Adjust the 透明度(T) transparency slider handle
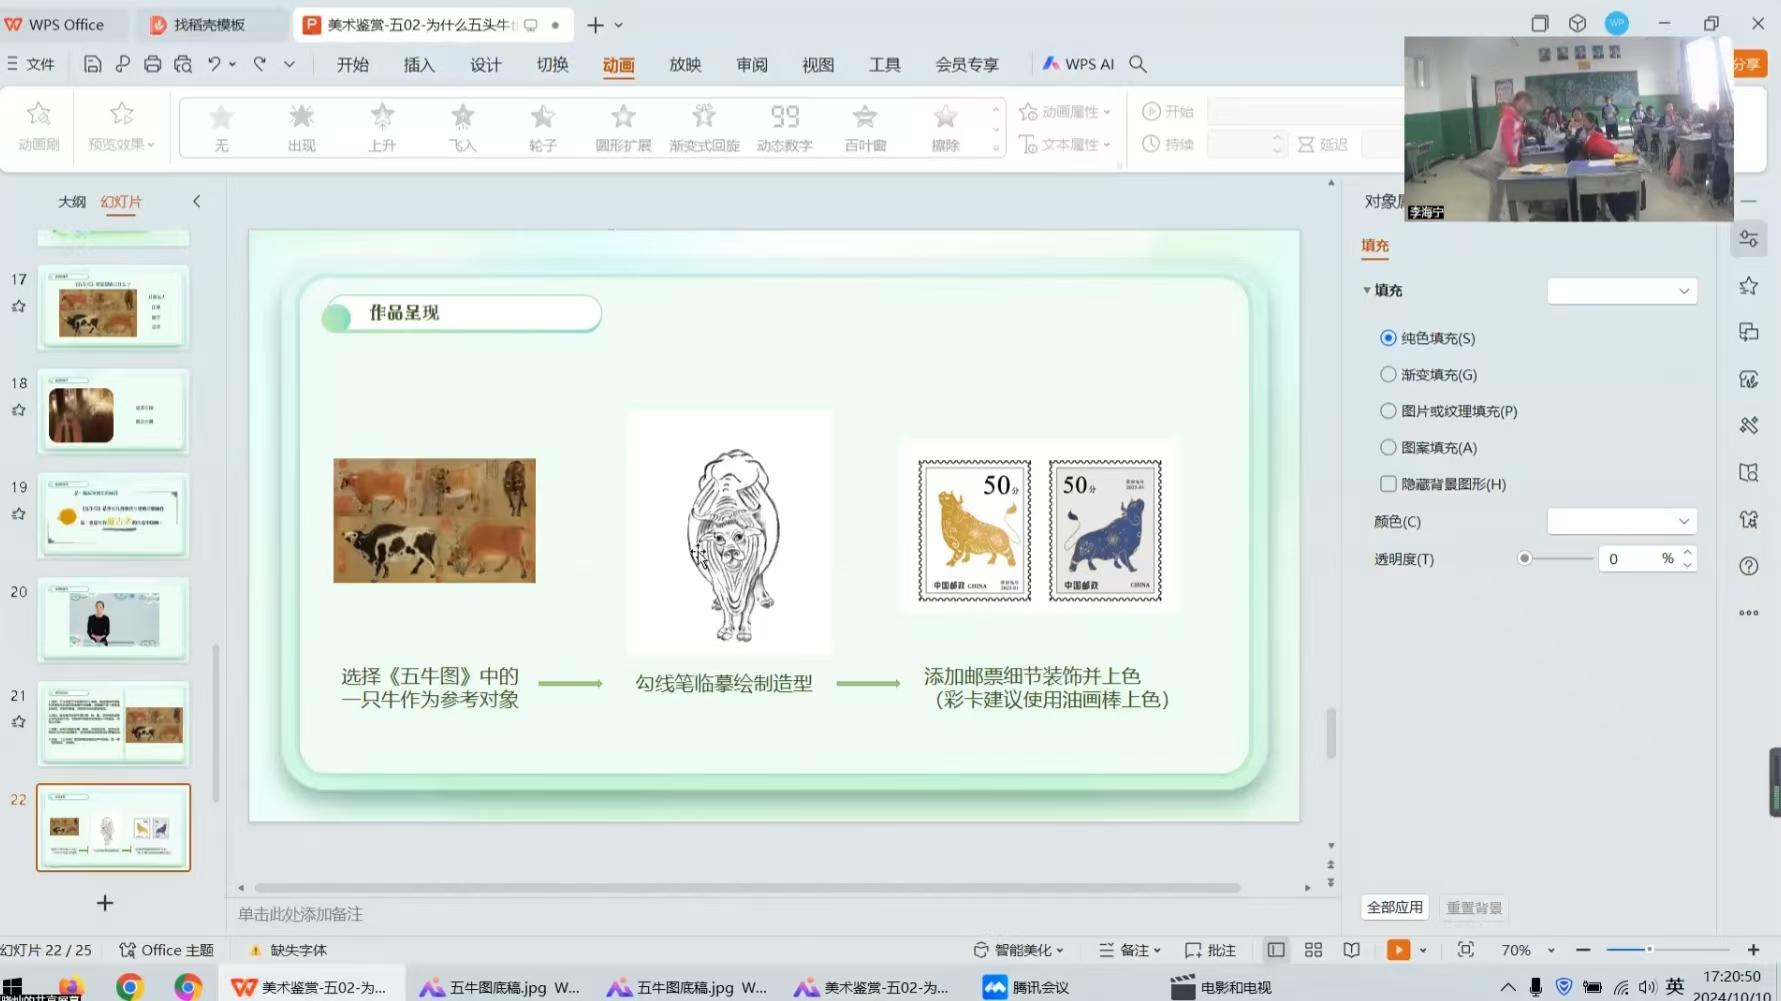Viewport: 1781px width, 1001px height. (1524, 558)
